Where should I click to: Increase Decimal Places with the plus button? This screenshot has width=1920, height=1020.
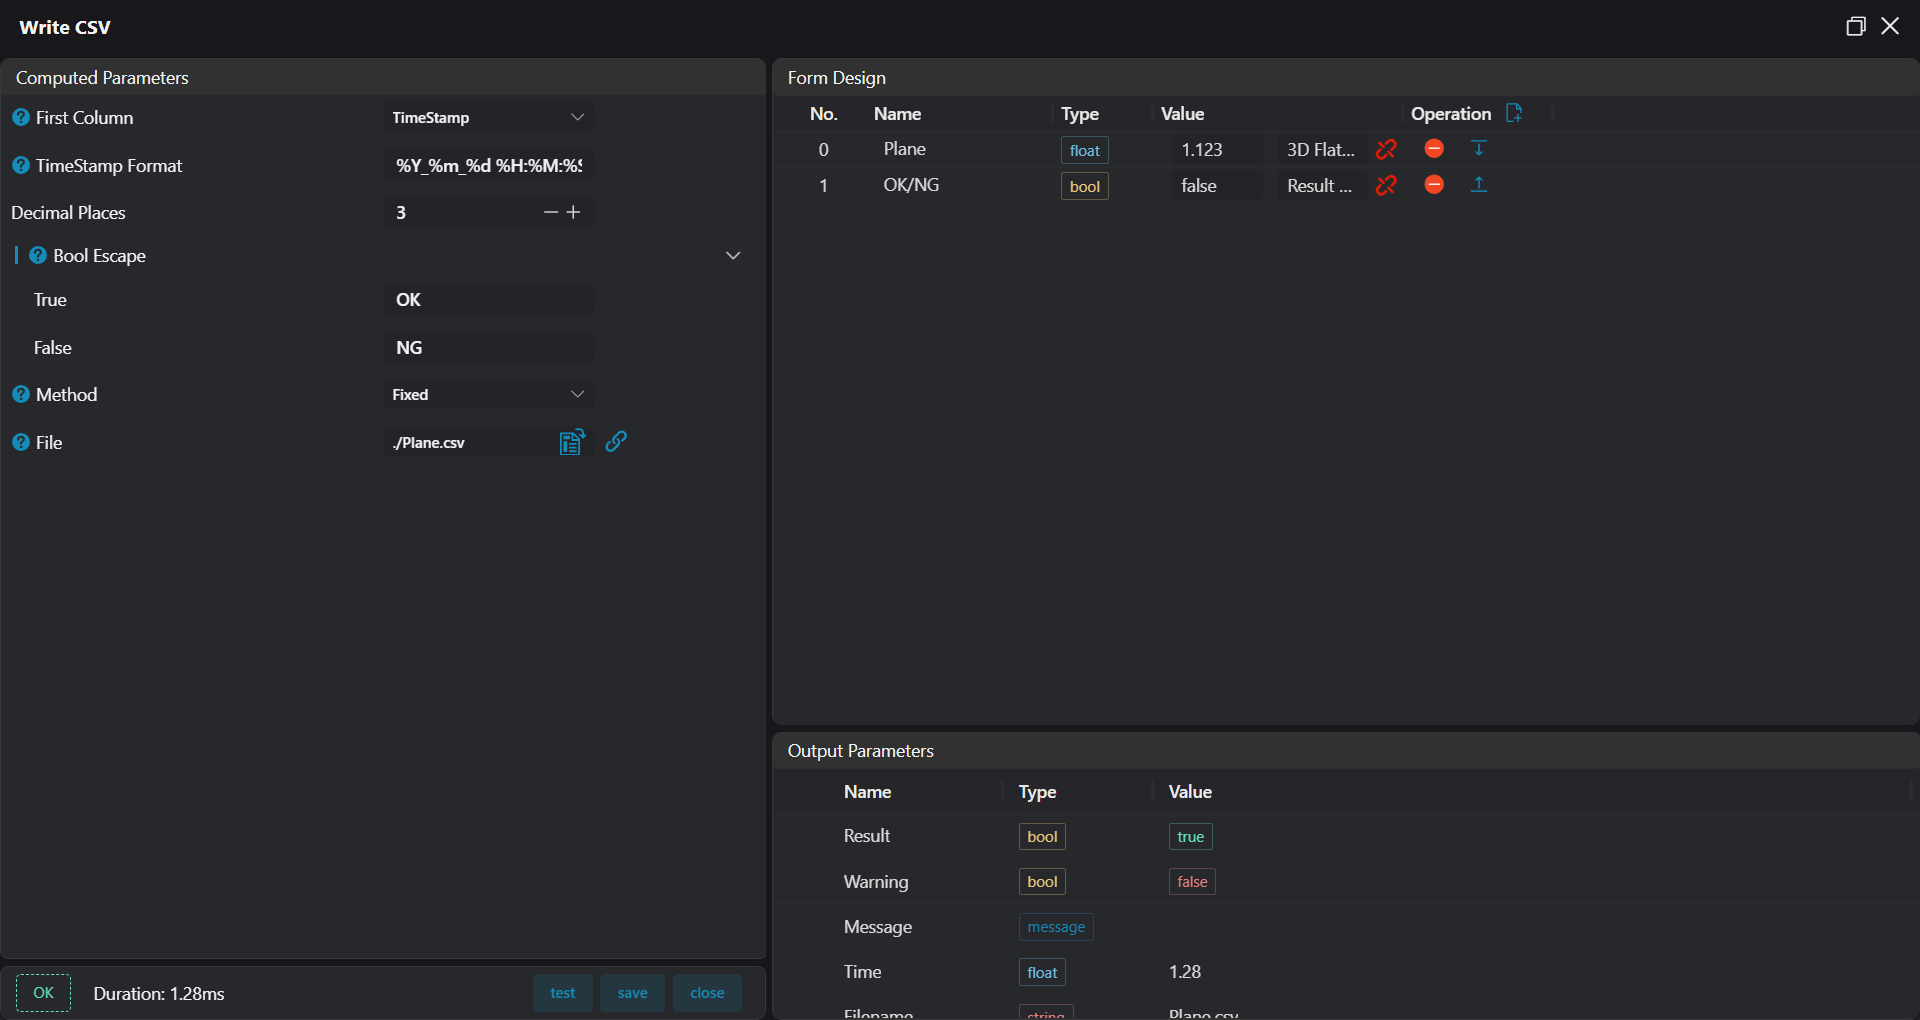coord(574,212)
